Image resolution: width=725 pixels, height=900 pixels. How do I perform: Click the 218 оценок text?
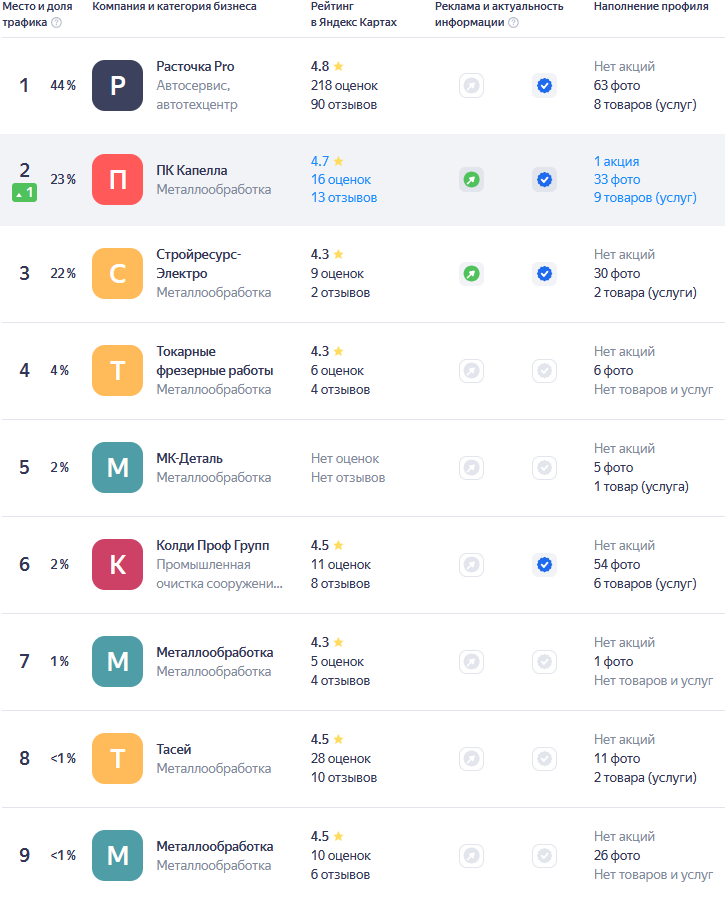[344, 86]
